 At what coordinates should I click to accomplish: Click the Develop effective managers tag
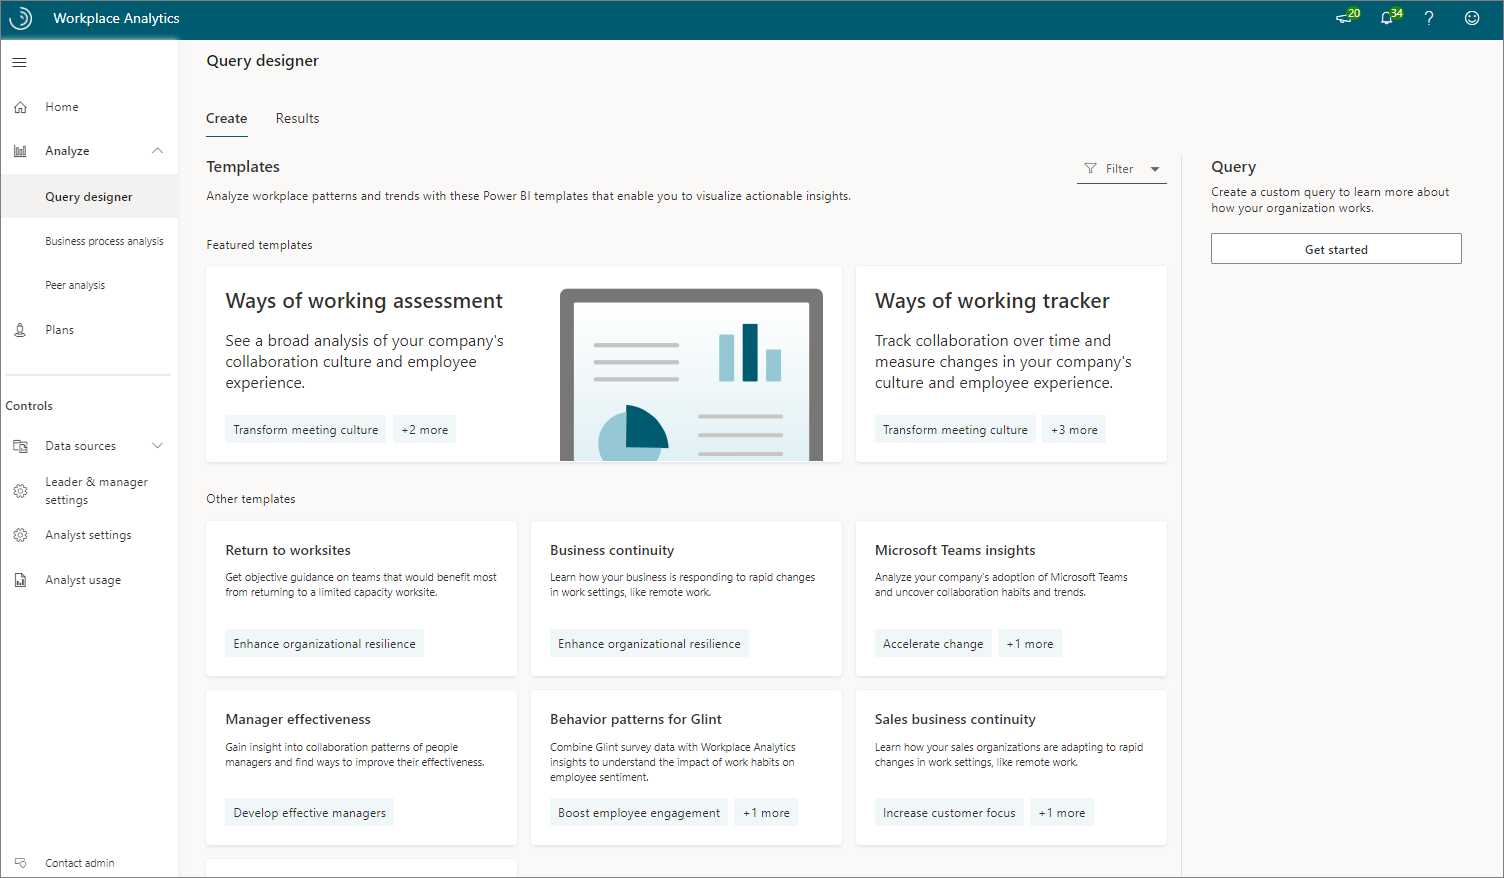point(310,813)
